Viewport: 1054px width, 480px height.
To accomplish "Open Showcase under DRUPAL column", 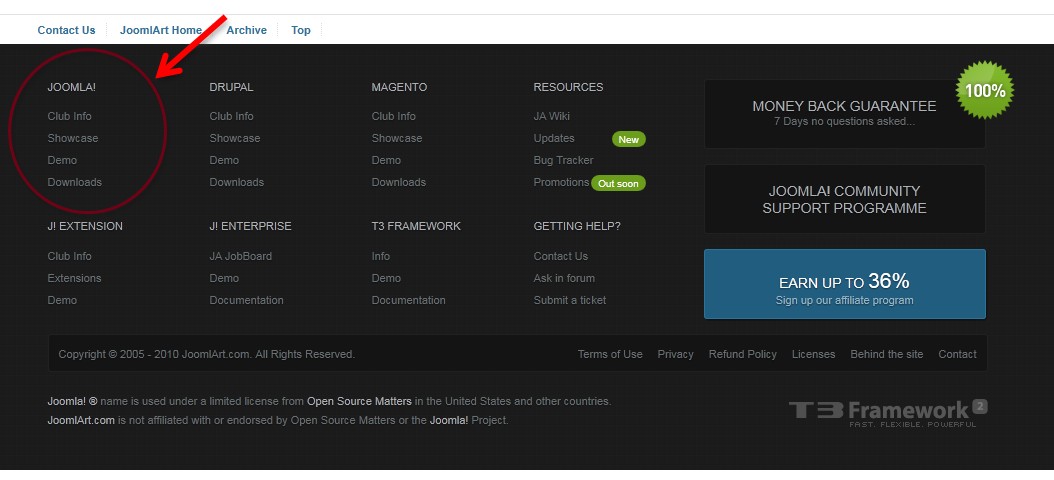I will tap(235, 138).
